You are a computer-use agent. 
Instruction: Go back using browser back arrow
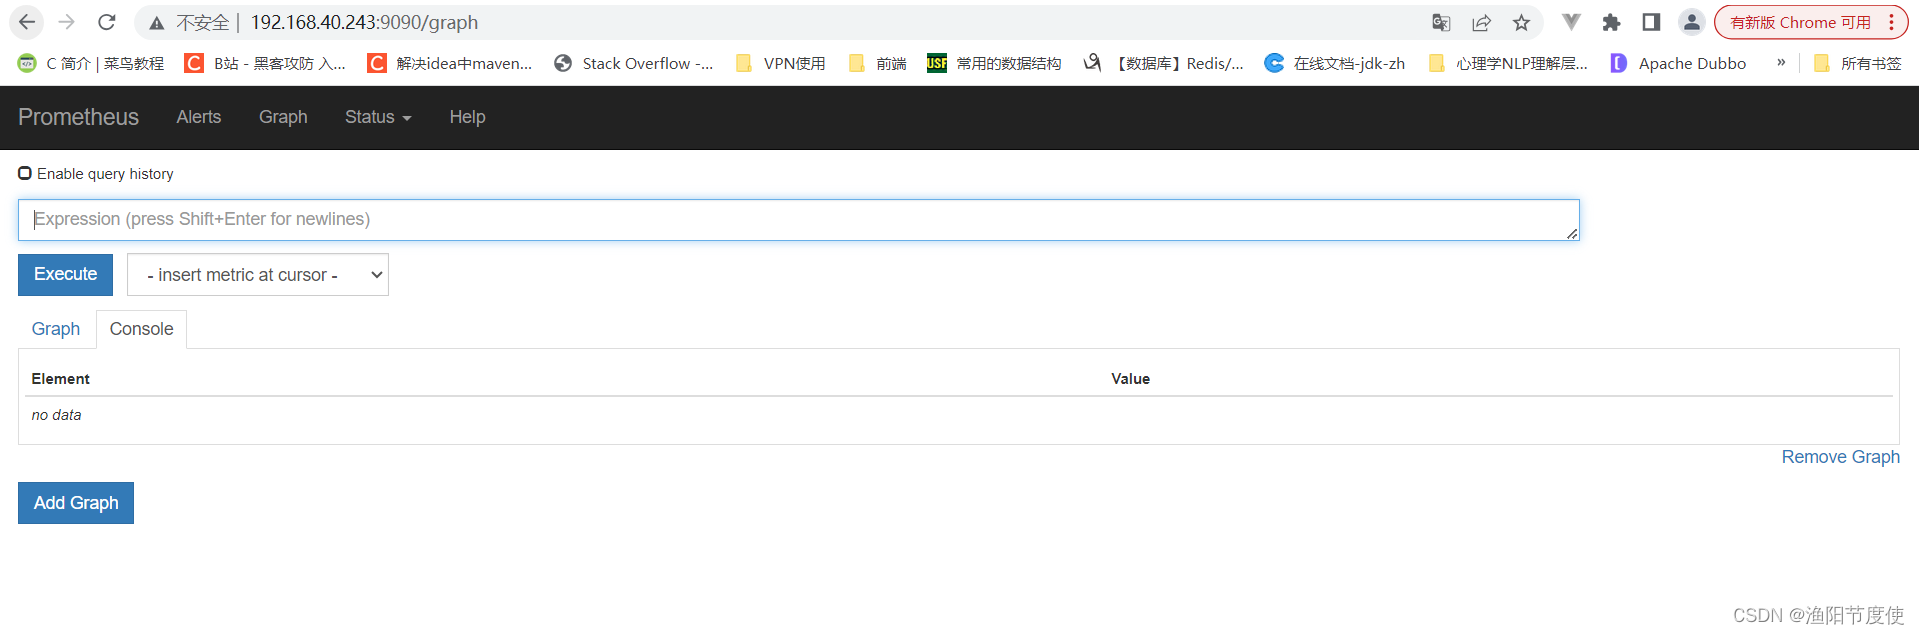click(27, 22)
